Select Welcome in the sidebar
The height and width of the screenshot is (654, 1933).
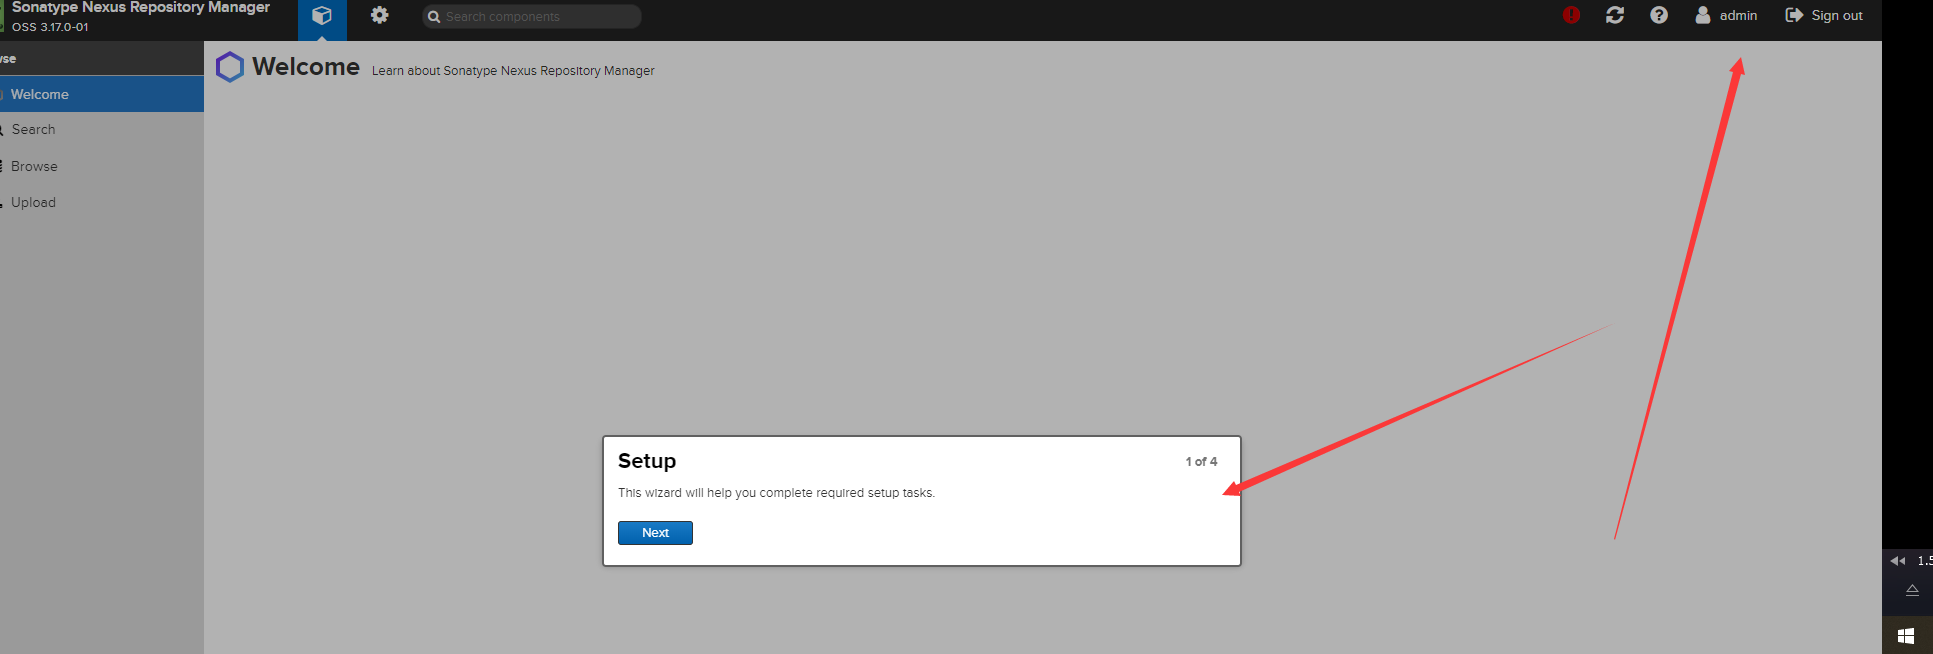pos(102,94)
